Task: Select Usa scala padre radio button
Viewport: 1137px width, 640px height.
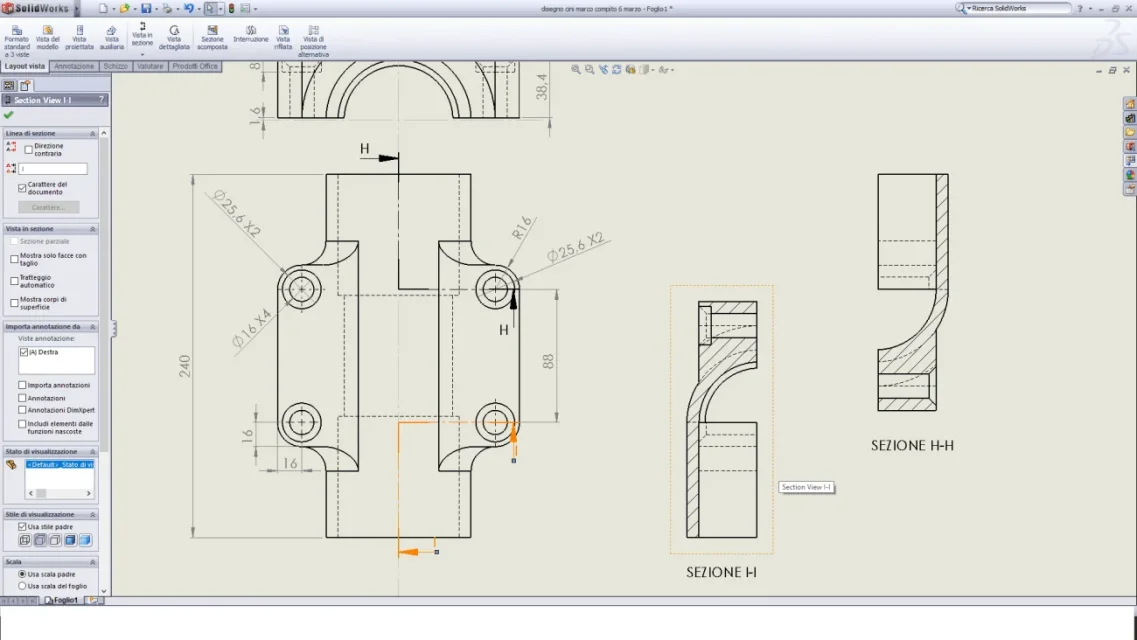Action: (x=22, y=574)
